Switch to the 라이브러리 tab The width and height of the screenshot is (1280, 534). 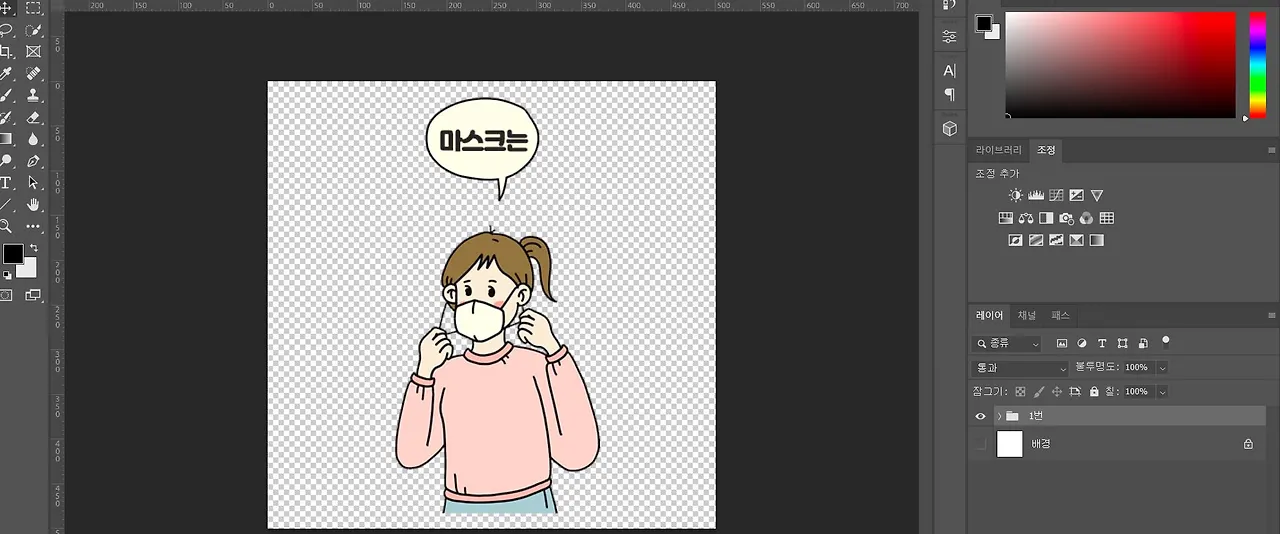(x=999, y=150)
